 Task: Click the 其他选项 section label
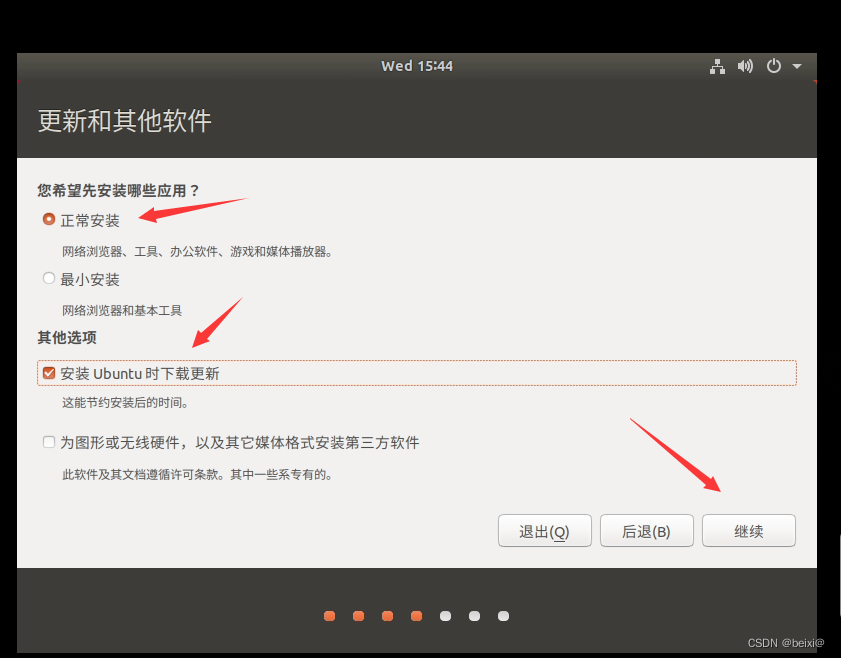tap(67, 337)
